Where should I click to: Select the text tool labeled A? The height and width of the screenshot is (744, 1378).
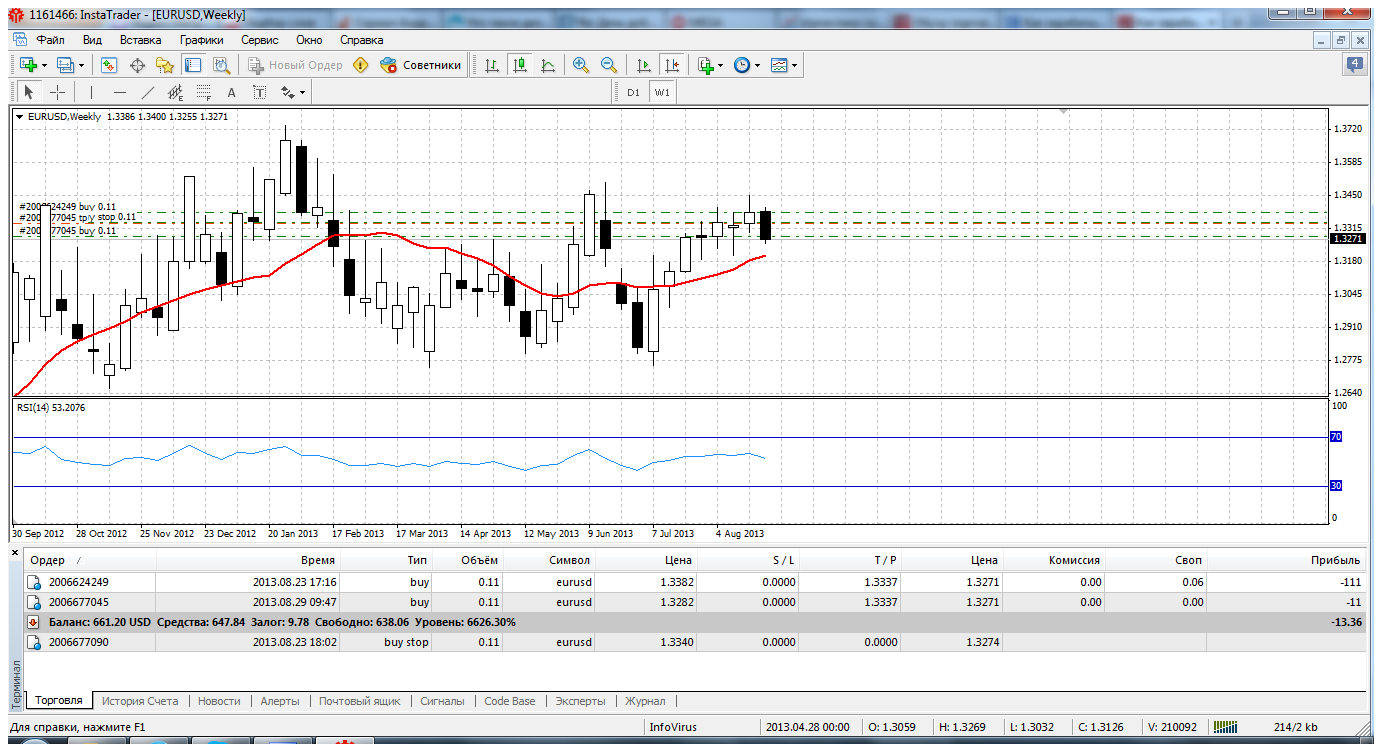(231, 93)
